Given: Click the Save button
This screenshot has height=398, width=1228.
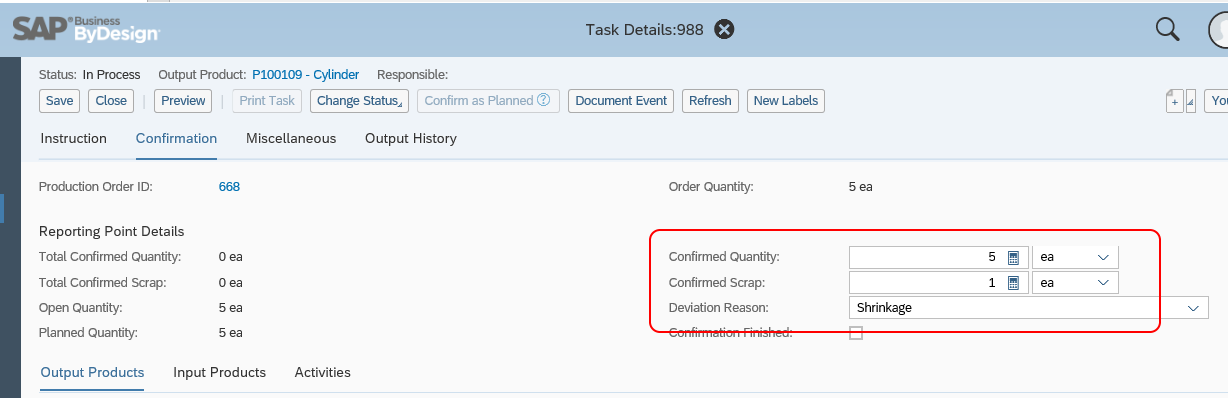Looking at the screenshot, I should [60, 100].
